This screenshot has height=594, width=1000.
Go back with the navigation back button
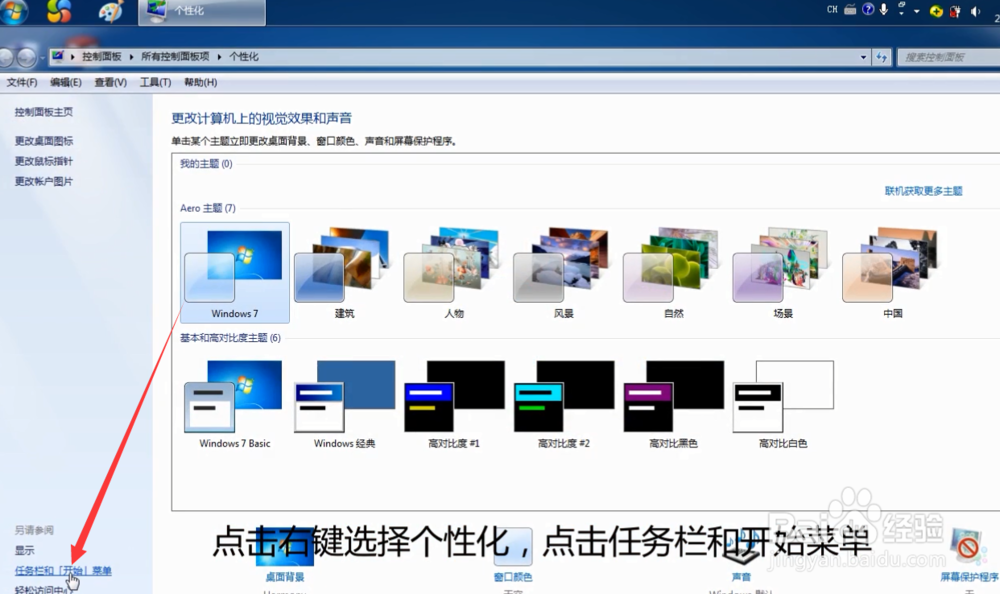(6, 57)
